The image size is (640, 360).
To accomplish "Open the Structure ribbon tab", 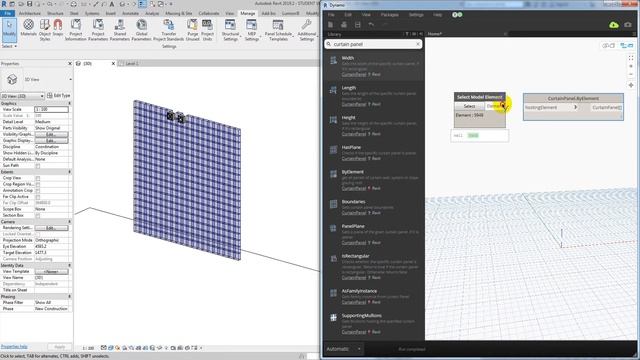I will point(55,13).
